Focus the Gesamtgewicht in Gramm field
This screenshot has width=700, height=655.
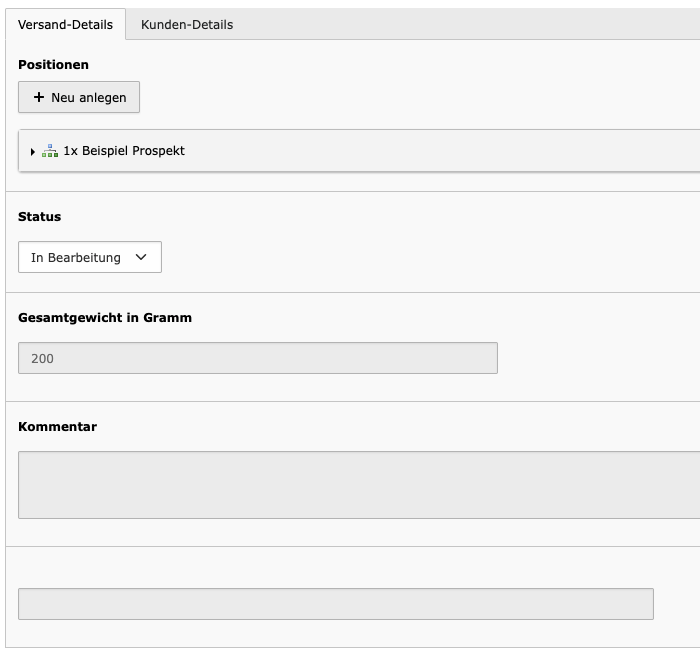coord(258,358)
